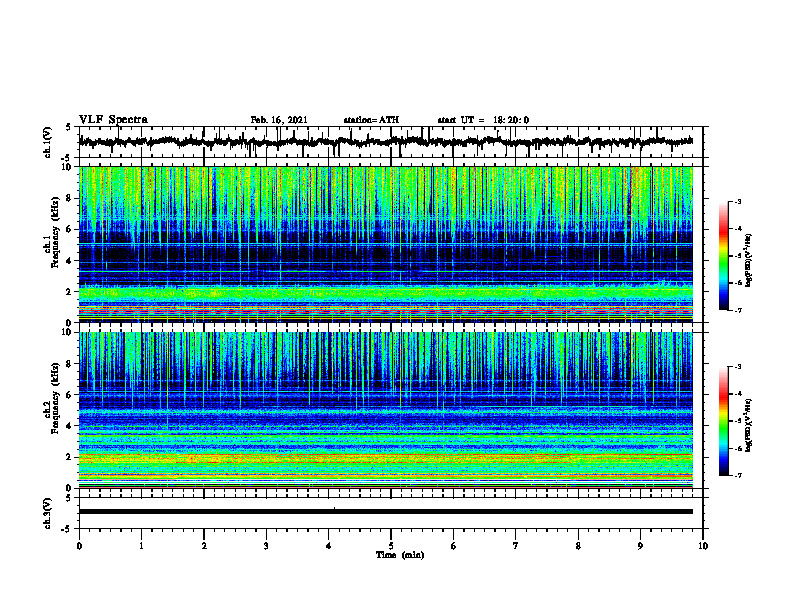Click the ch.1 voltage waveform trace
The width and height of the screenshot is (792, 612).
point(386,142)
